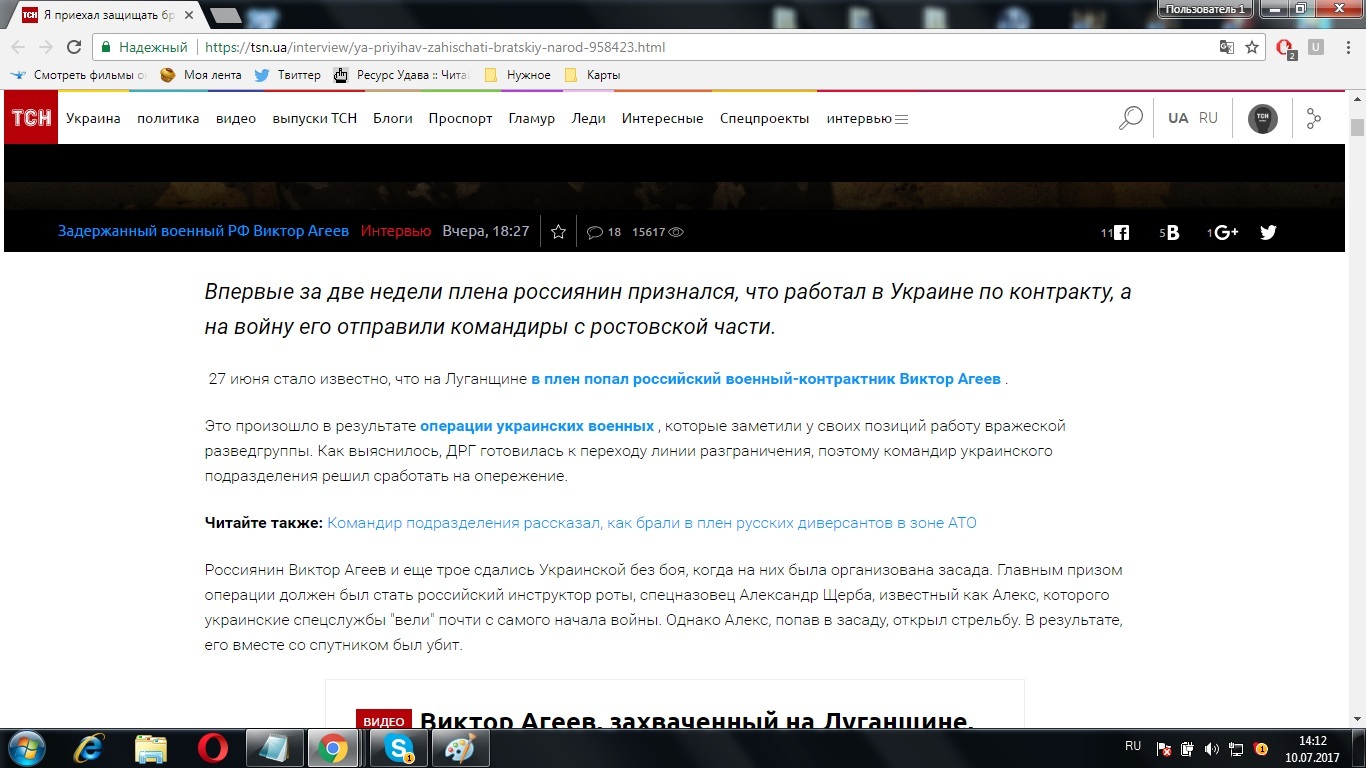This screenshot has height=768, width=1366.
Task: Share the article on Facebook
Action: point(1121,232)
